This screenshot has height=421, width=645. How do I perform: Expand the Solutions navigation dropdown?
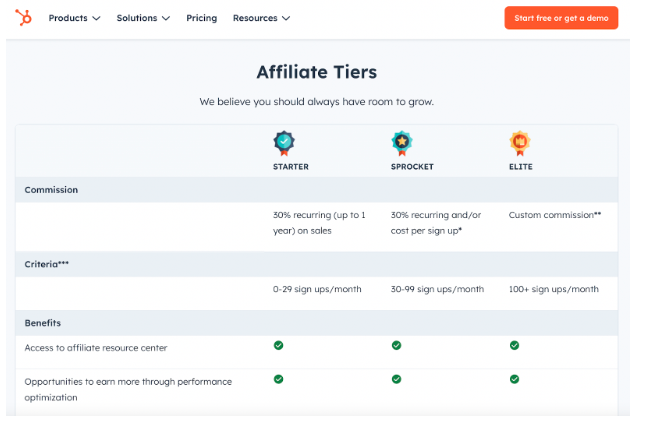click(143, 18)
